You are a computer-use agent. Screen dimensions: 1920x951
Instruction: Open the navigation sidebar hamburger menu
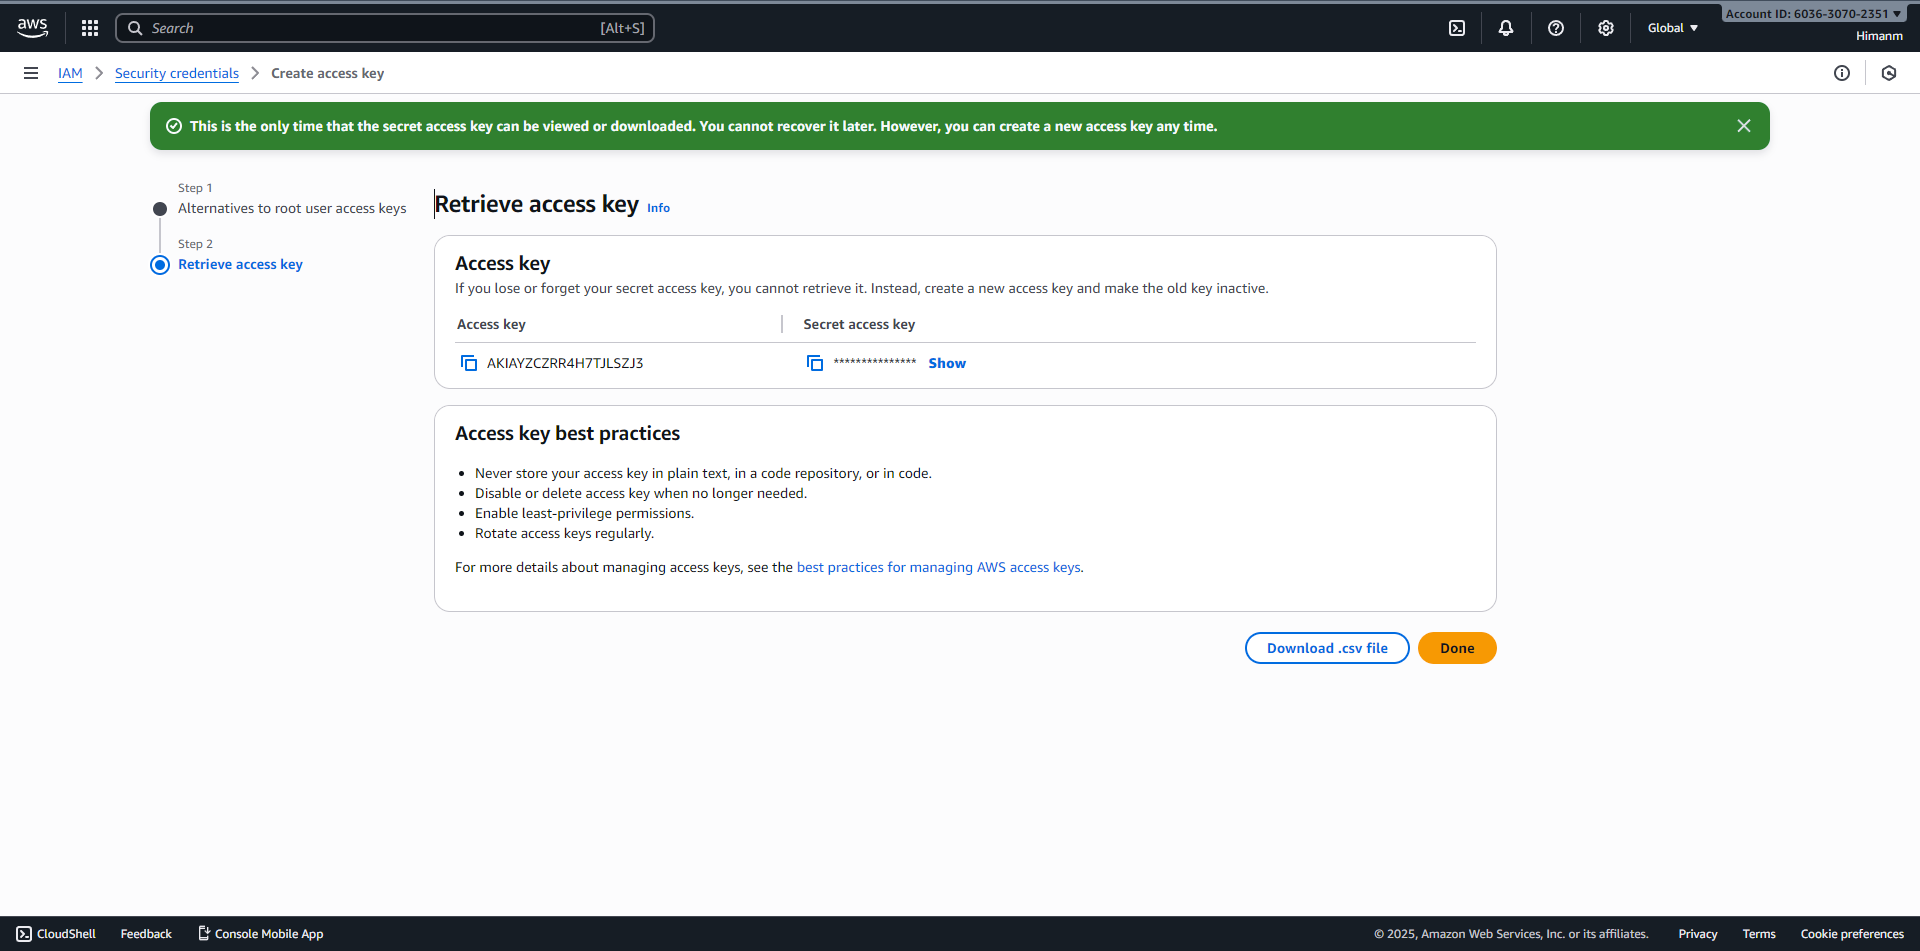(30, 72)
